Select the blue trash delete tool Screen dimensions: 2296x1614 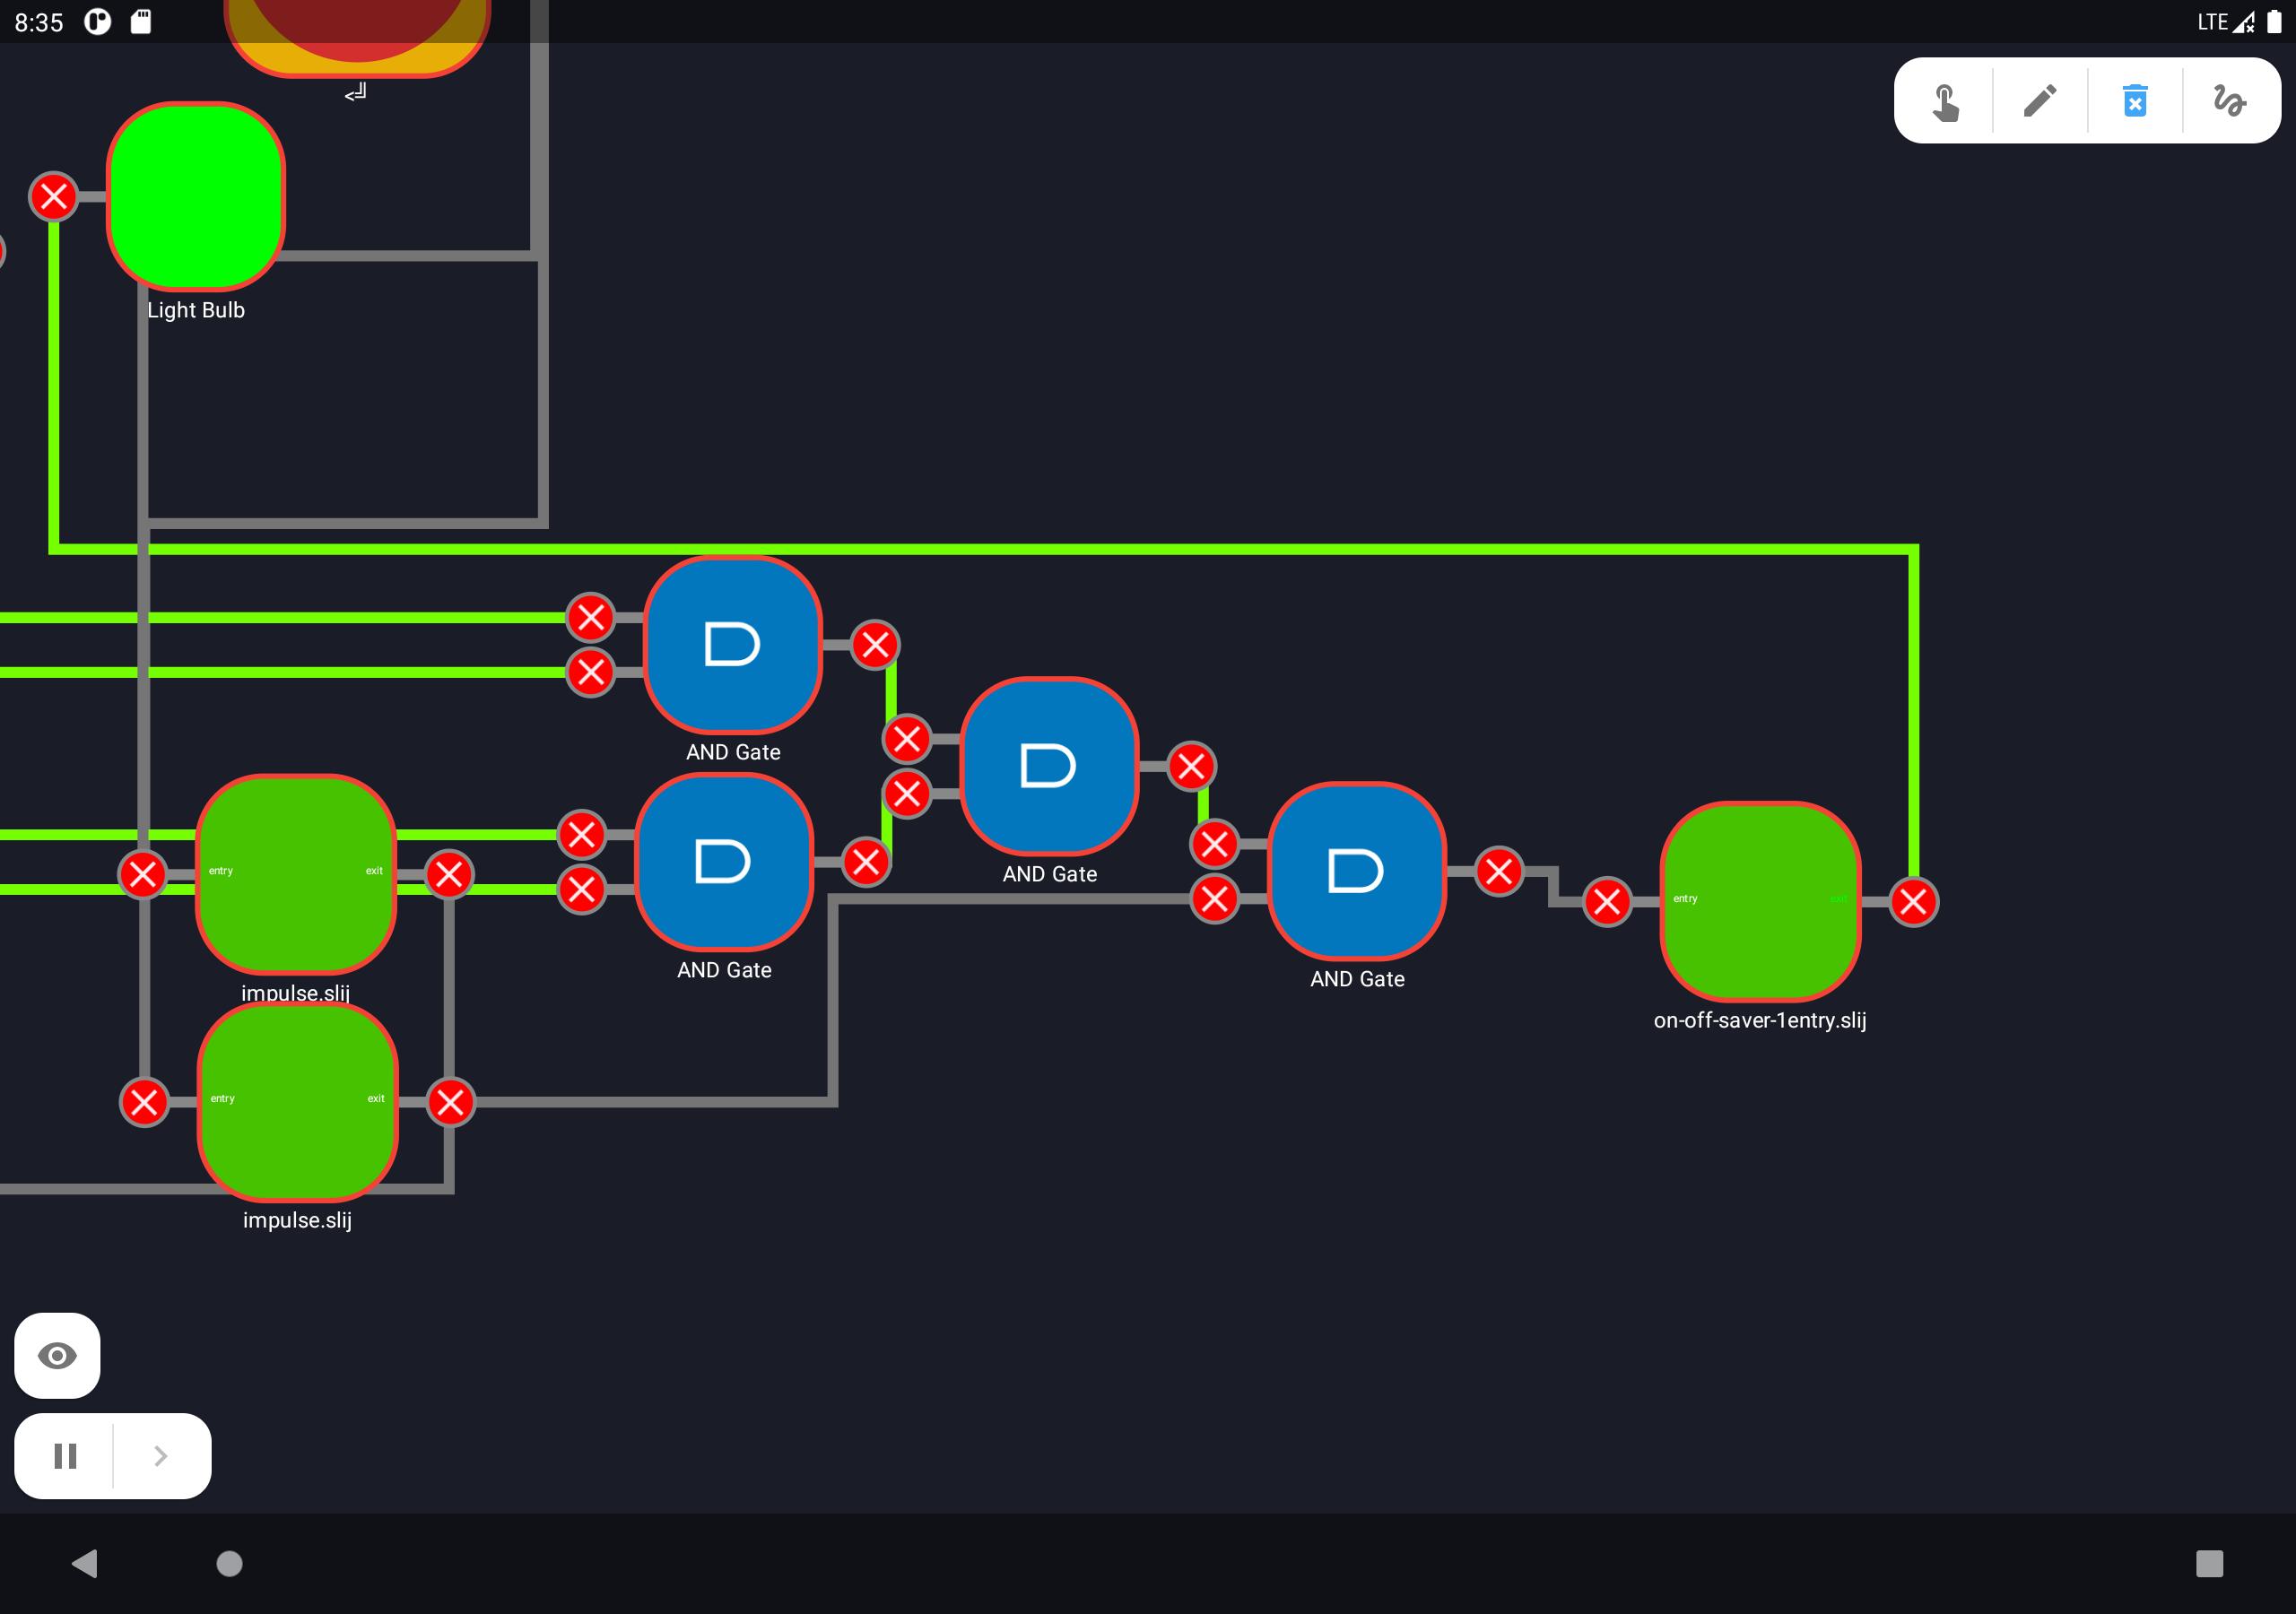[2135, 101]
